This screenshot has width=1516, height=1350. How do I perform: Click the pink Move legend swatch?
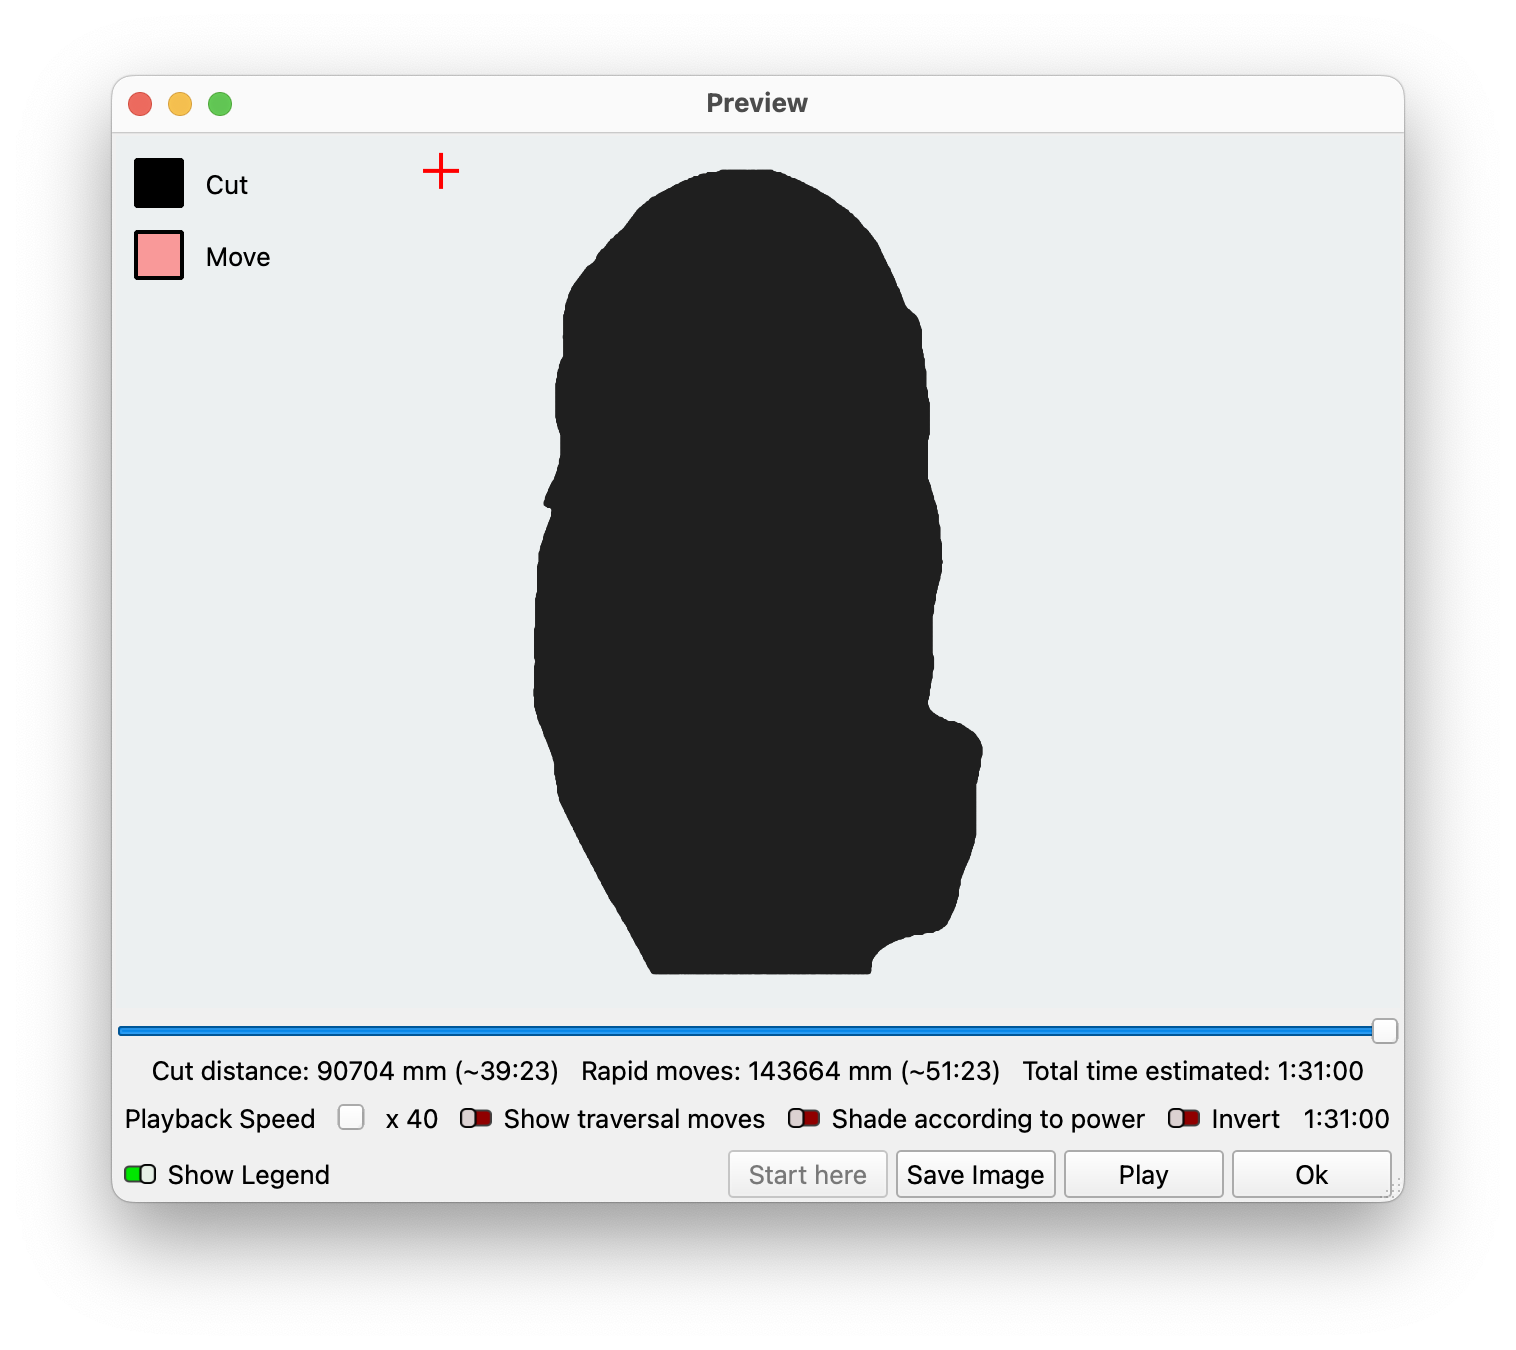coord(159,255)
